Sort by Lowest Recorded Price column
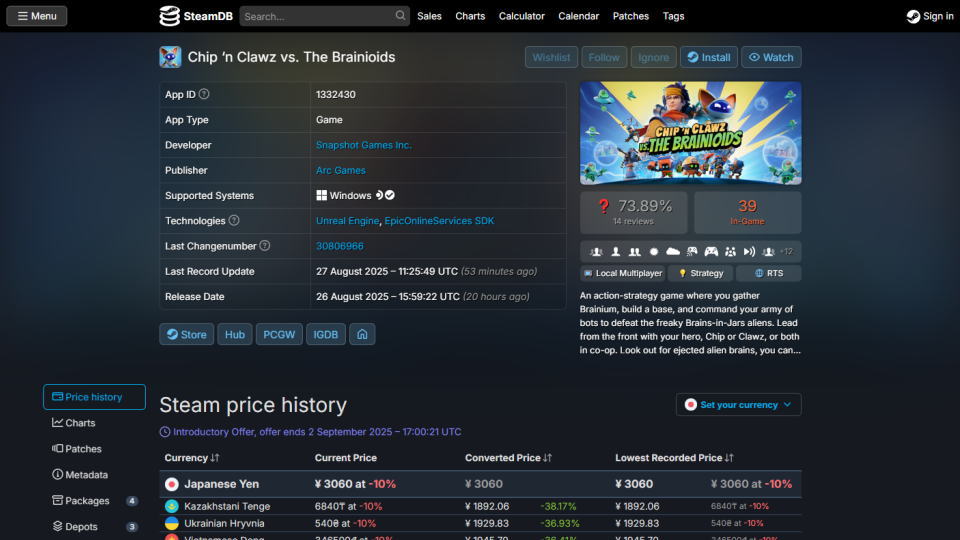Viewport: 960px width, 540px height. click(x=674, y=458)
